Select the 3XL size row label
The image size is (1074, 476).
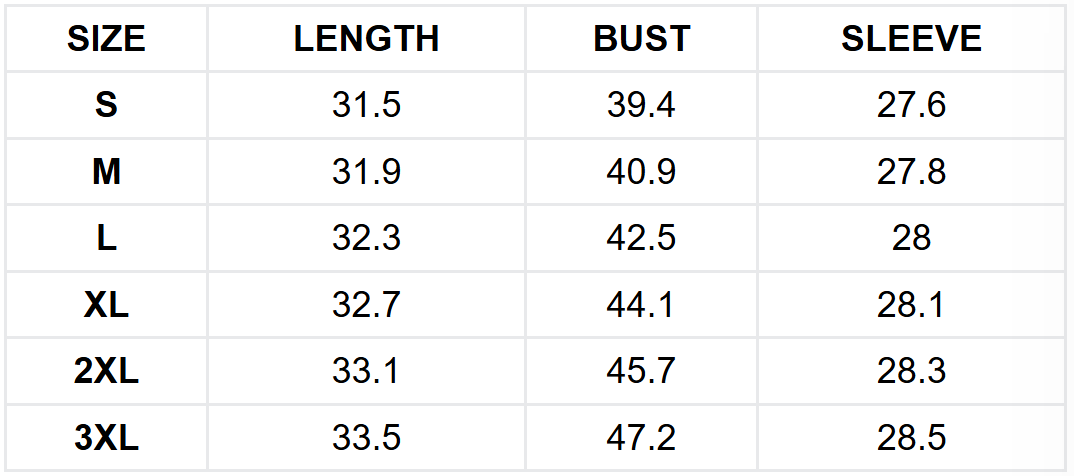click(106, 438)
